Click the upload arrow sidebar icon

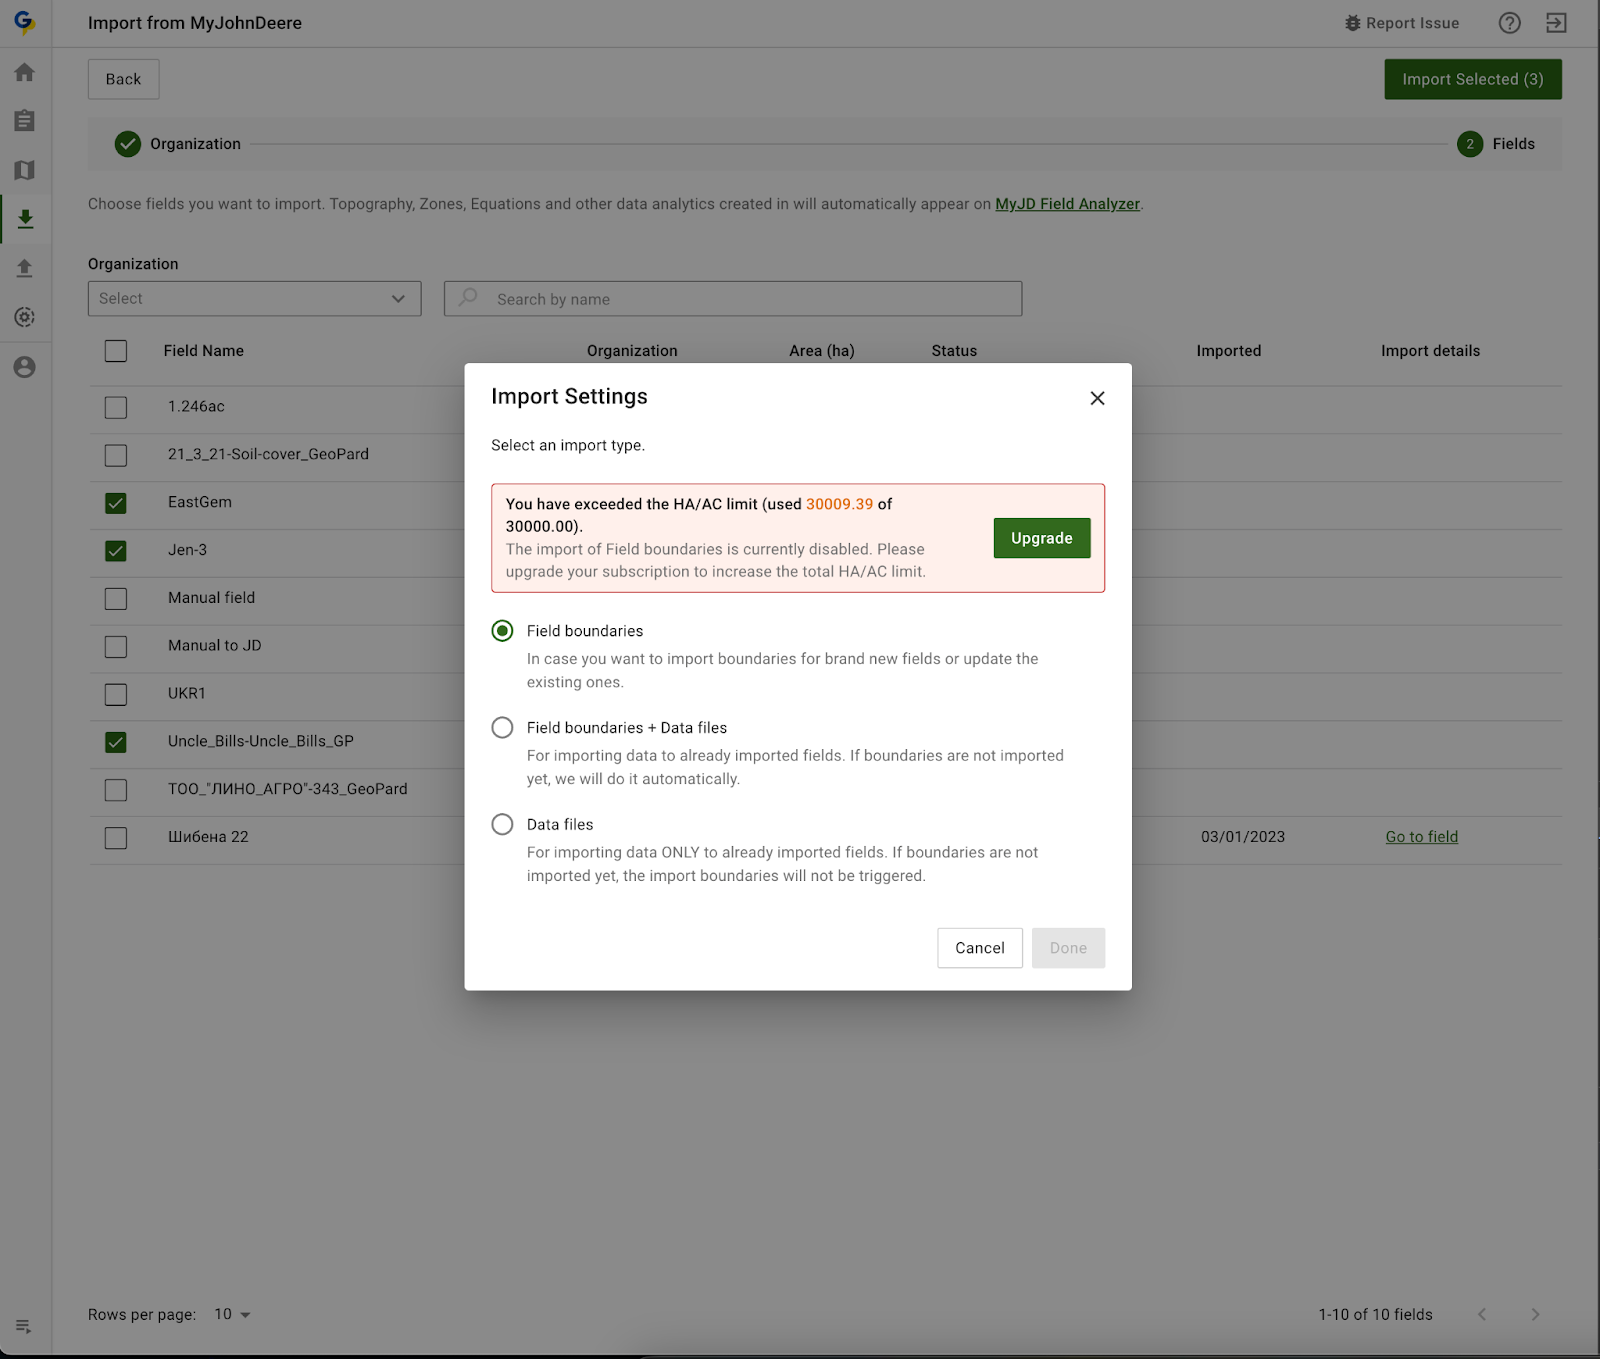tap(25, 268)
